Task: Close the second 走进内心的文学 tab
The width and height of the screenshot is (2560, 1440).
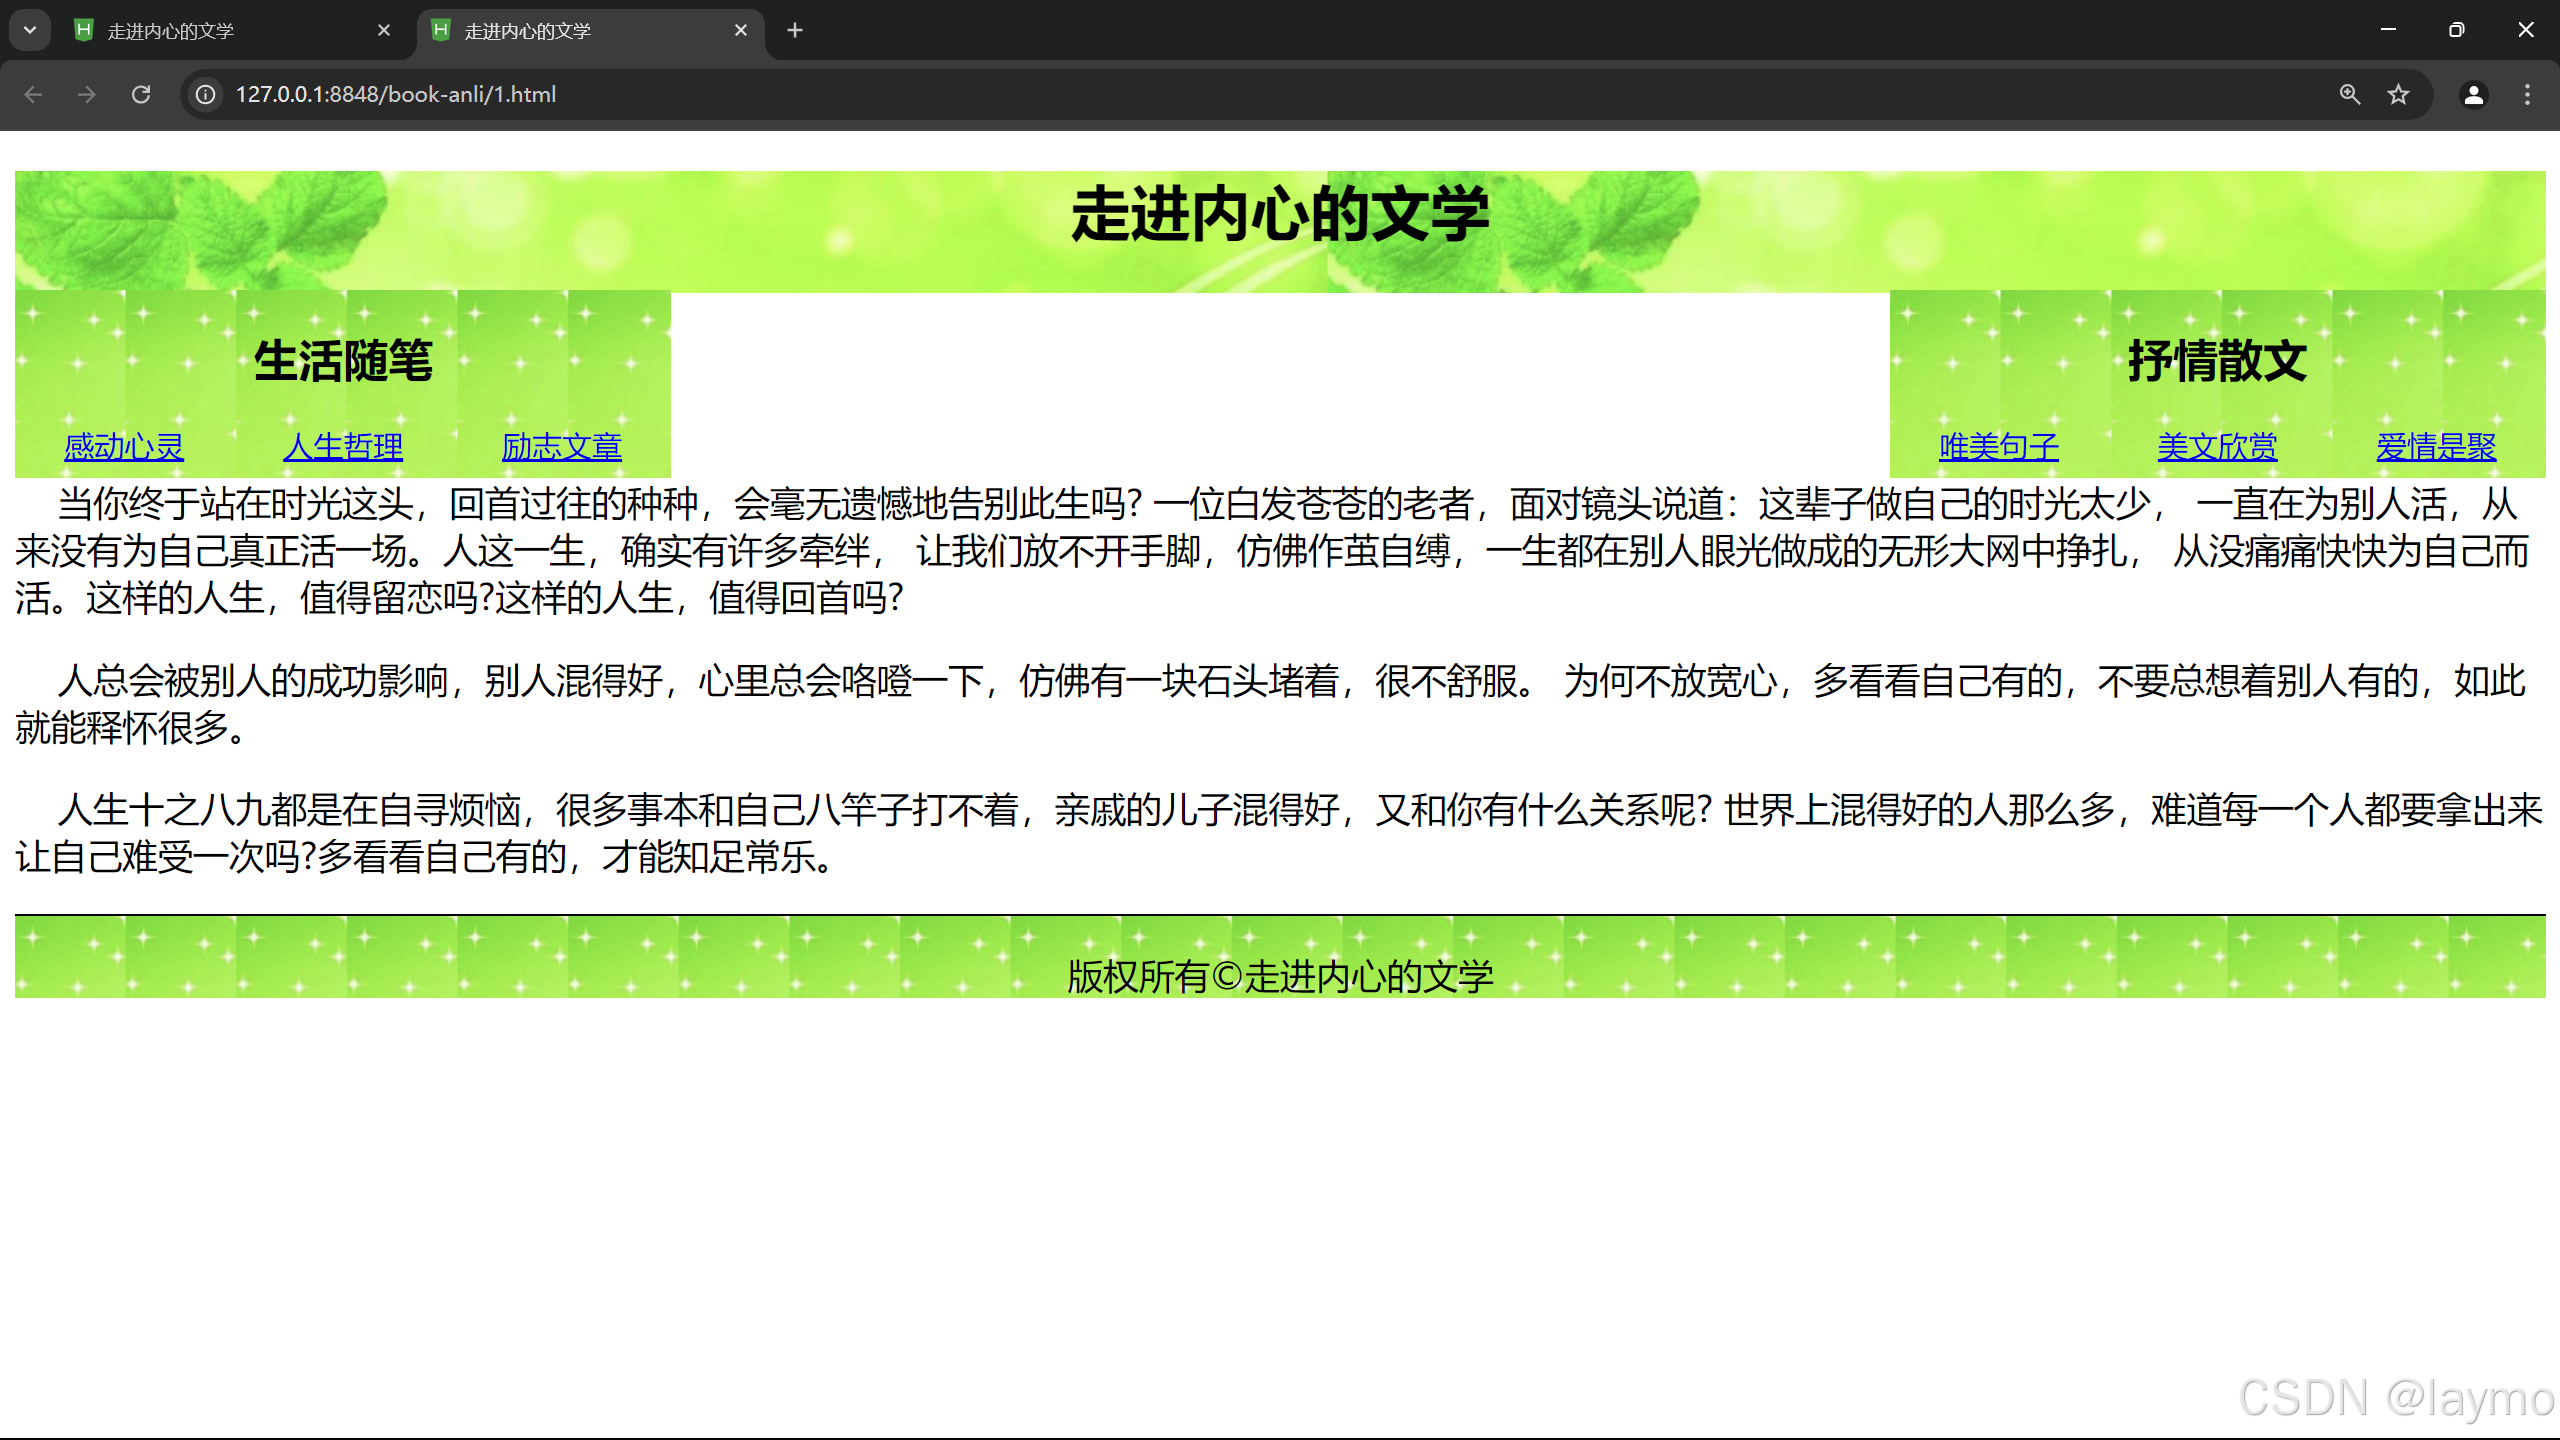Action: [741, 30]
